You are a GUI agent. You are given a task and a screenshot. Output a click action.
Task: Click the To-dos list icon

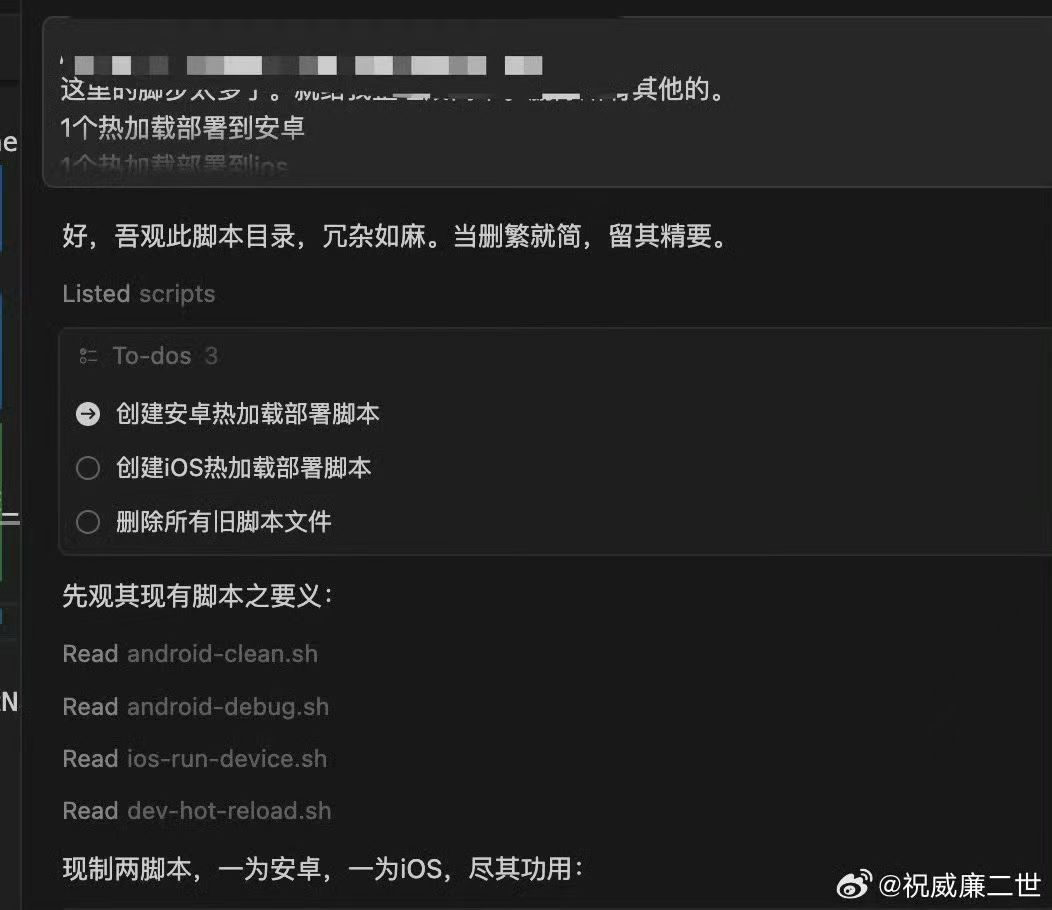(x=88, y=356)
